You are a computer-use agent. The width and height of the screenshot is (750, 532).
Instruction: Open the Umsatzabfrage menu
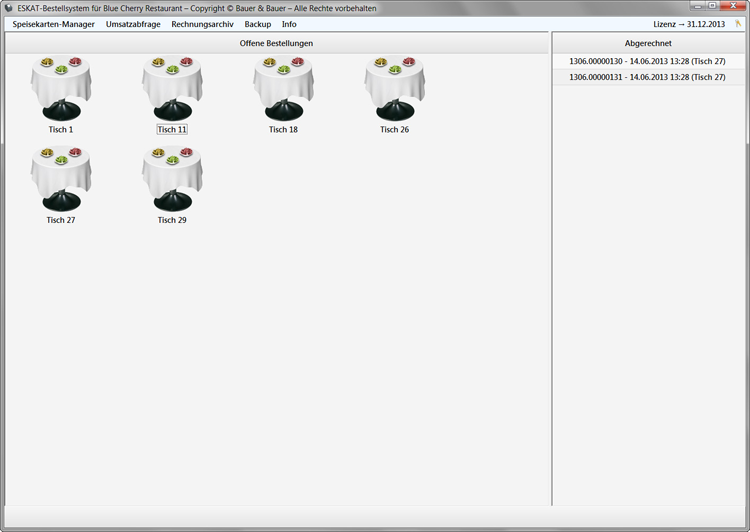(x=133, y=24)
